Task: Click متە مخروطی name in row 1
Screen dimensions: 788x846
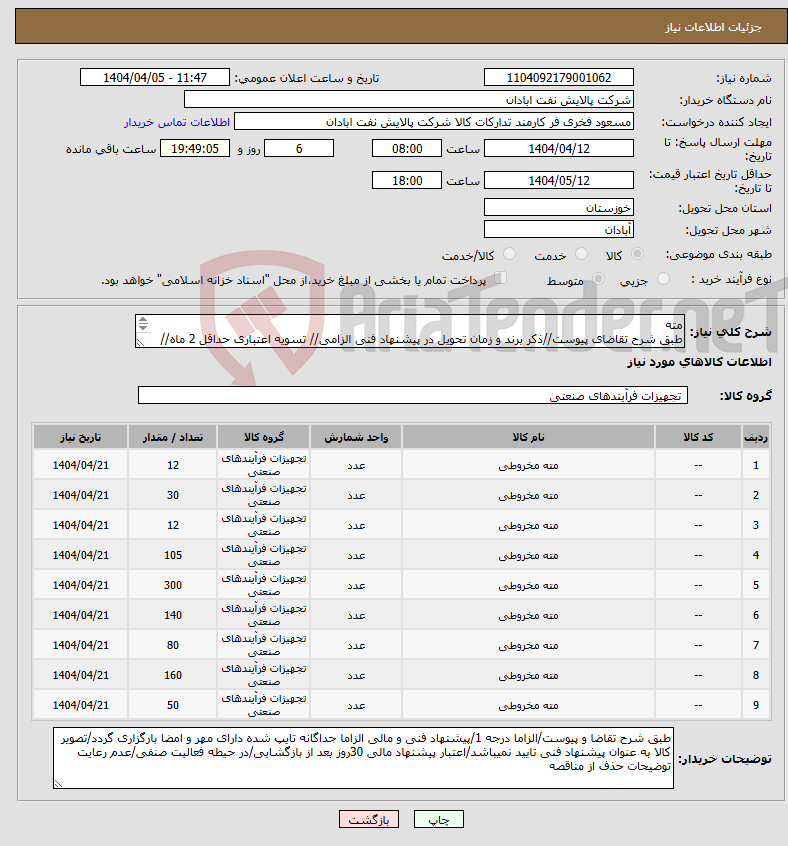Action: click(x=528, y=465)
